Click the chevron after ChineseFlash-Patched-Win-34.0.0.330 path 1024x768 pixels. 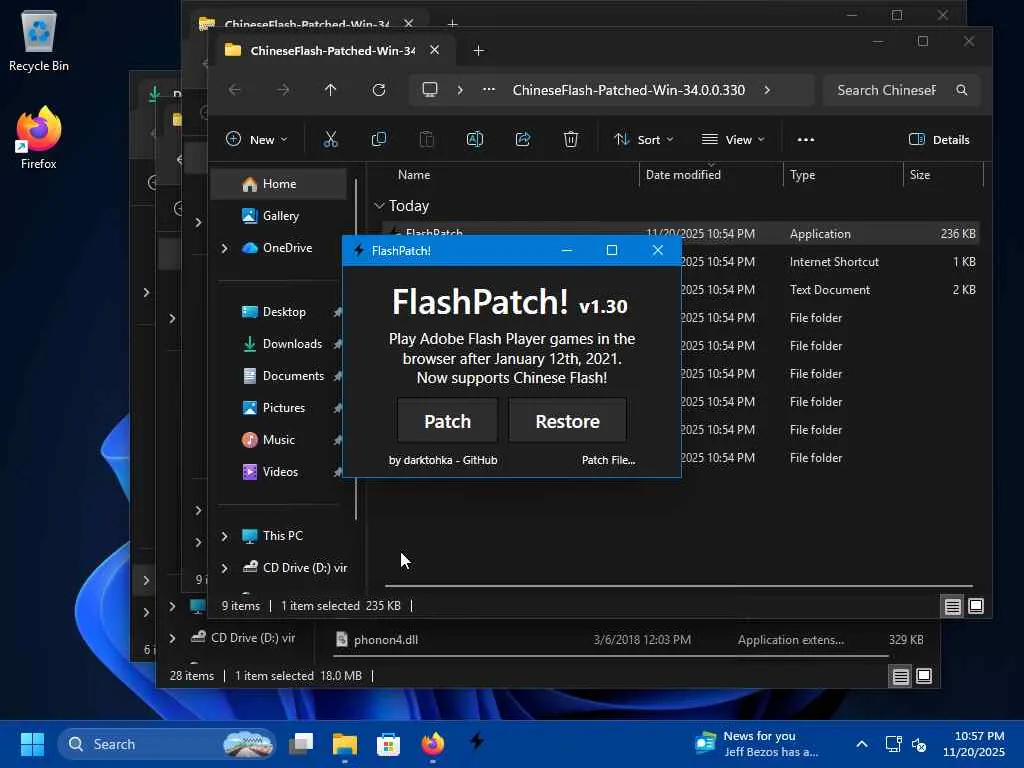[767, 89]
